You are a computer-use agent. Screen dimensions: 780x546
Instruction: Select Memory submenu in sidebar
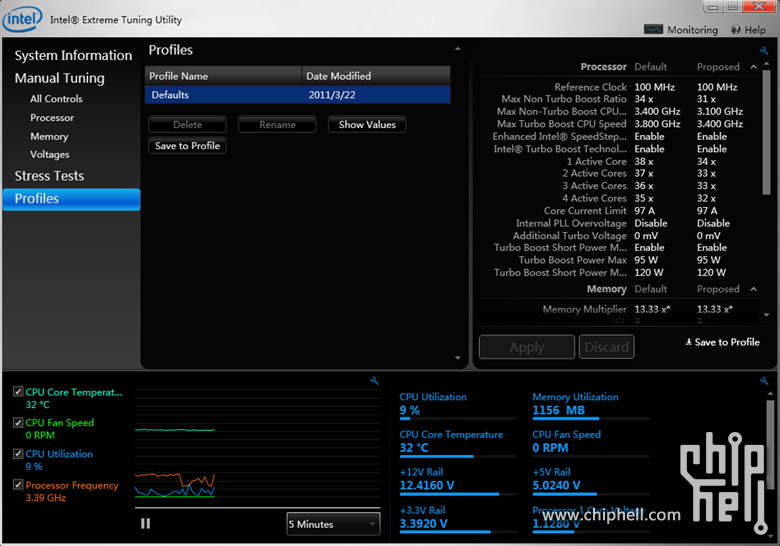[x=49, y=136]
